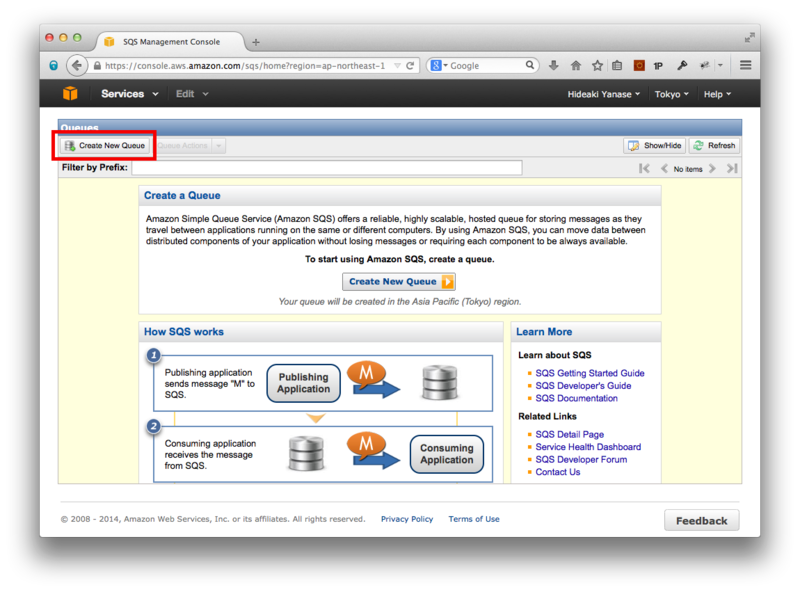Select the SQS Management Console tab

(x=171, y=42)
